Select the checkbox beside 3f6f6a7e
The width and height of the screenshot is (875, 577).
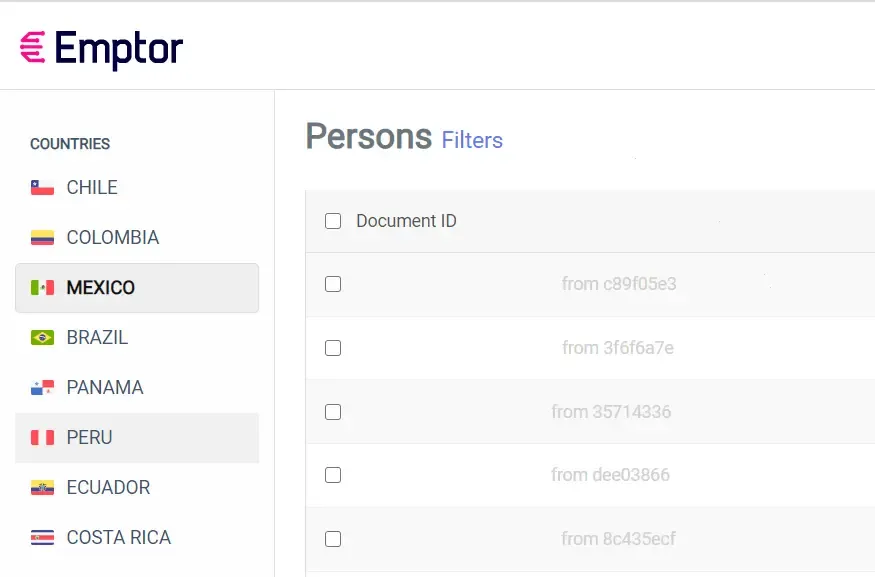pos(333,348)
